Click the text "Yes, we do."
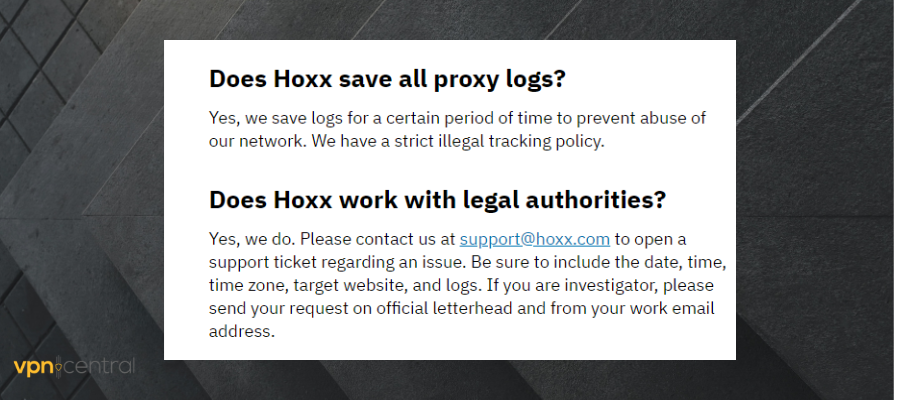 tap(252, 239)
